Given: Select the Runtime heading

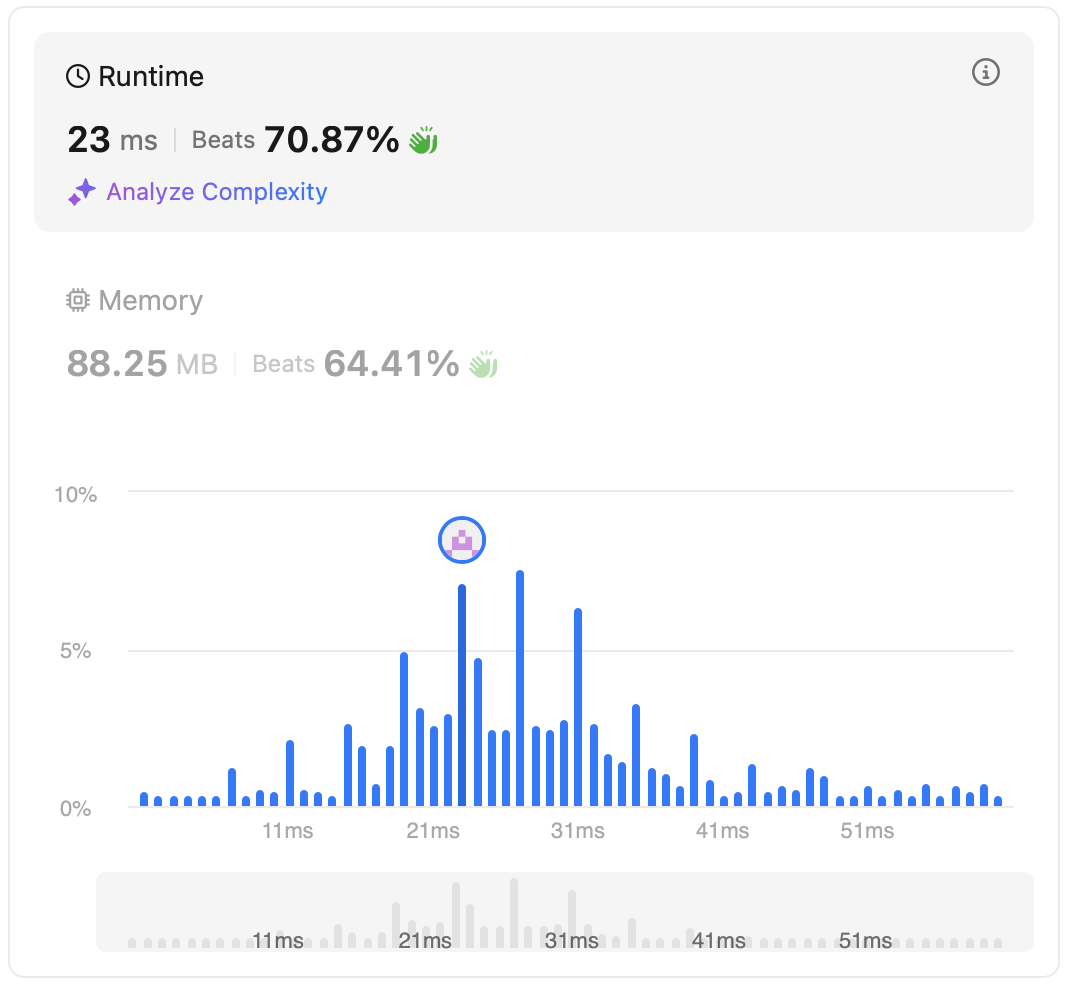Looking at the screenshot, I should 151,77.
